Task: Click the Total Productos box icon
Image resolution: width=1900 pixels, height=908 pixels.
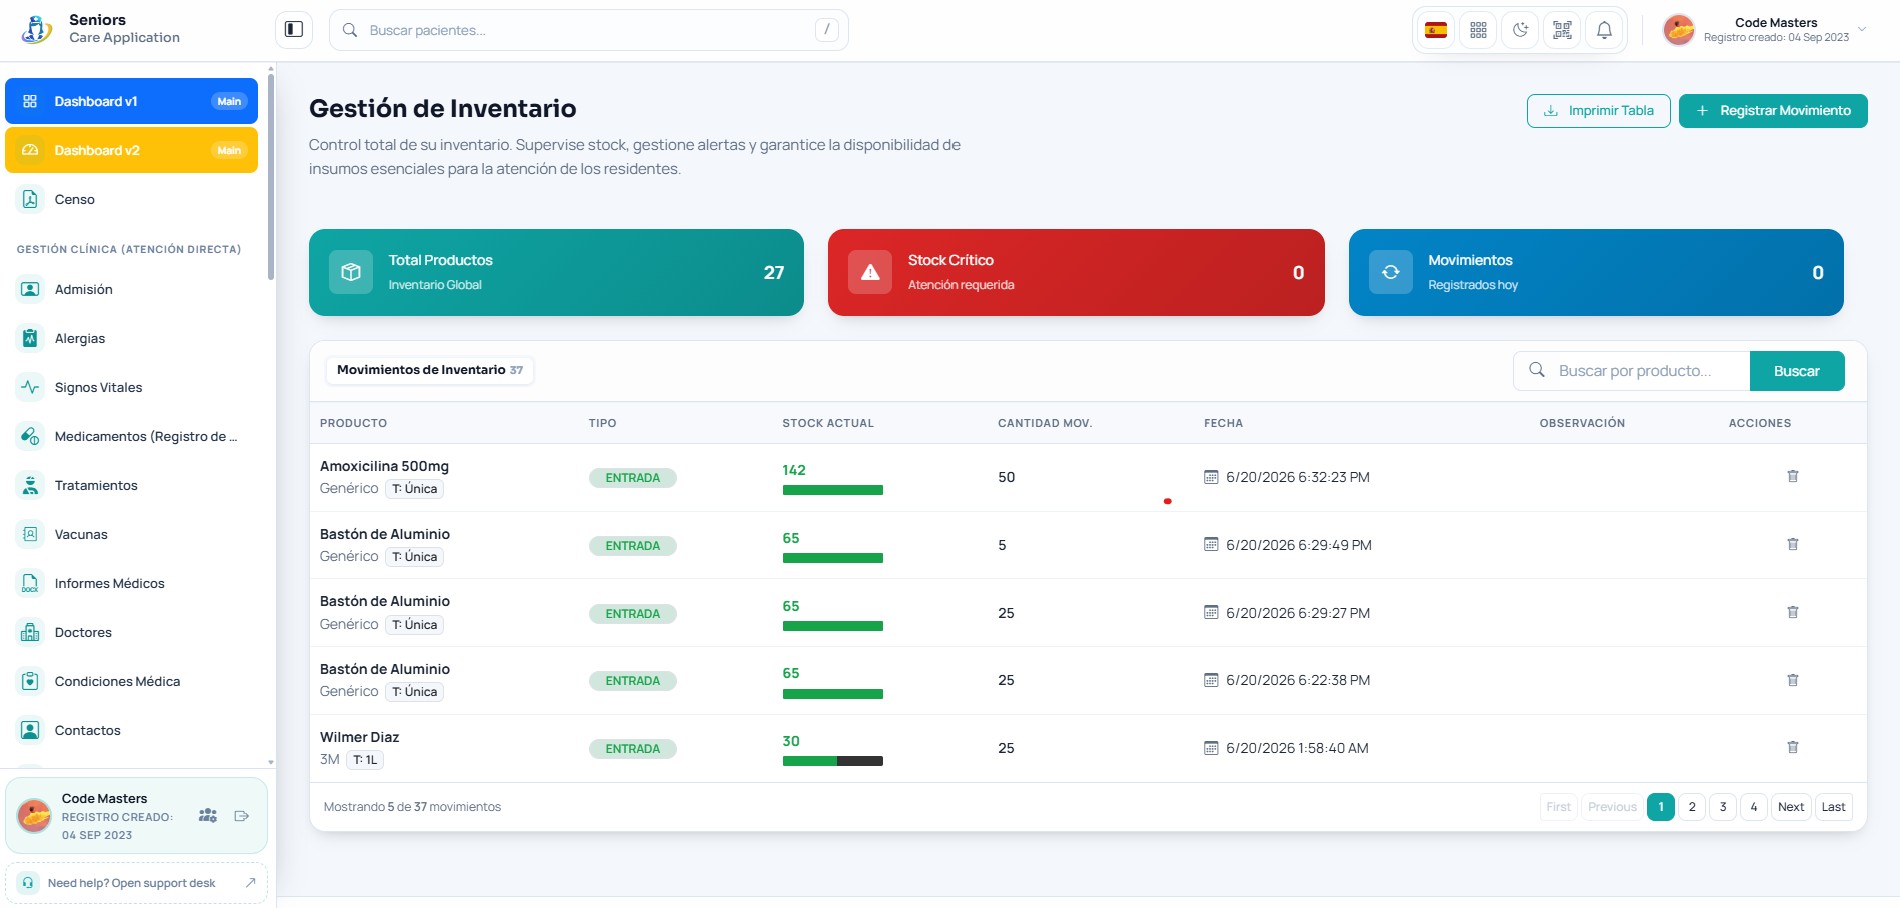Action: [351, 272]
